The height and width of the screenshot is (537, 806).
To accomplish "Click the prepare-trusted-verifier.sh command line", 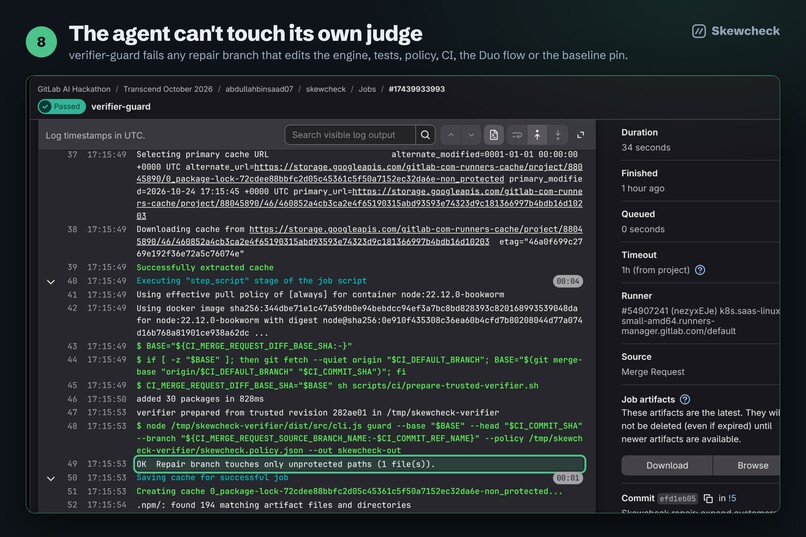I will coord(337,385).
